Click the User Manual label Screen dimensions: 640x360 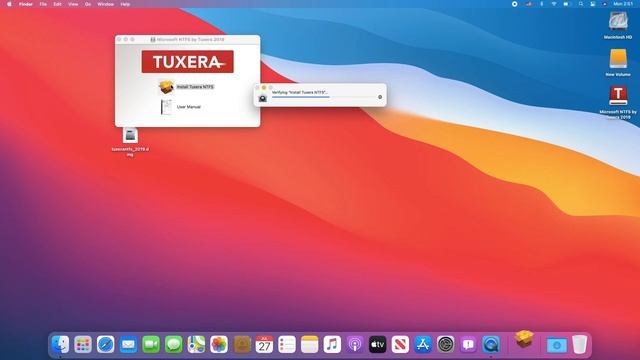click(x=189, y=107)
